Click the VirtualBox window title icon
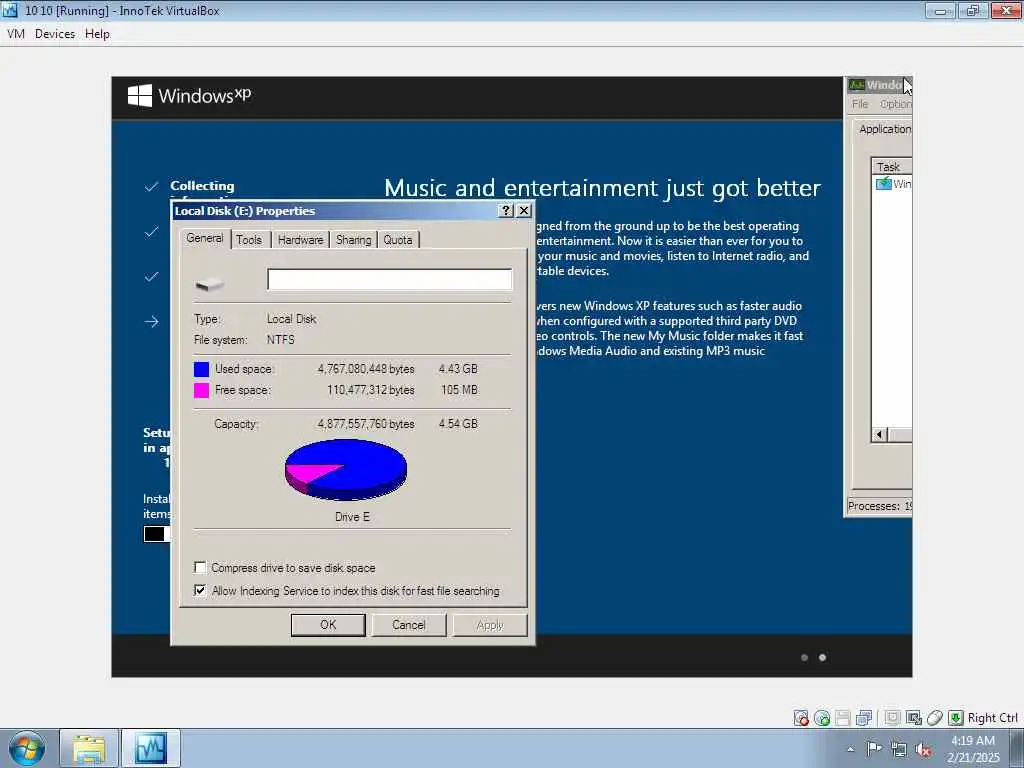The image size is (1024, 768). [x=10, y=10]
